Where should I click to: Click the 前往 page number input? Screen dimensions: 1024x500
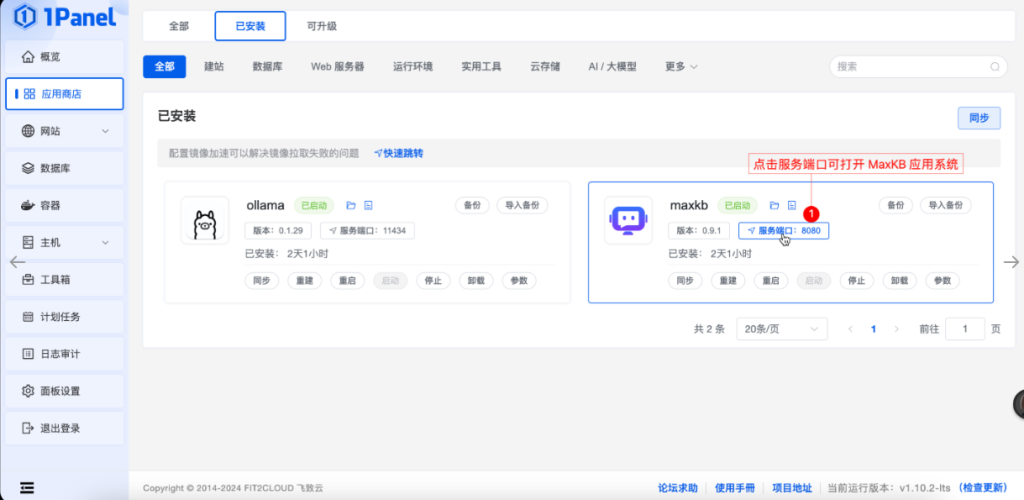click(965, 329)
